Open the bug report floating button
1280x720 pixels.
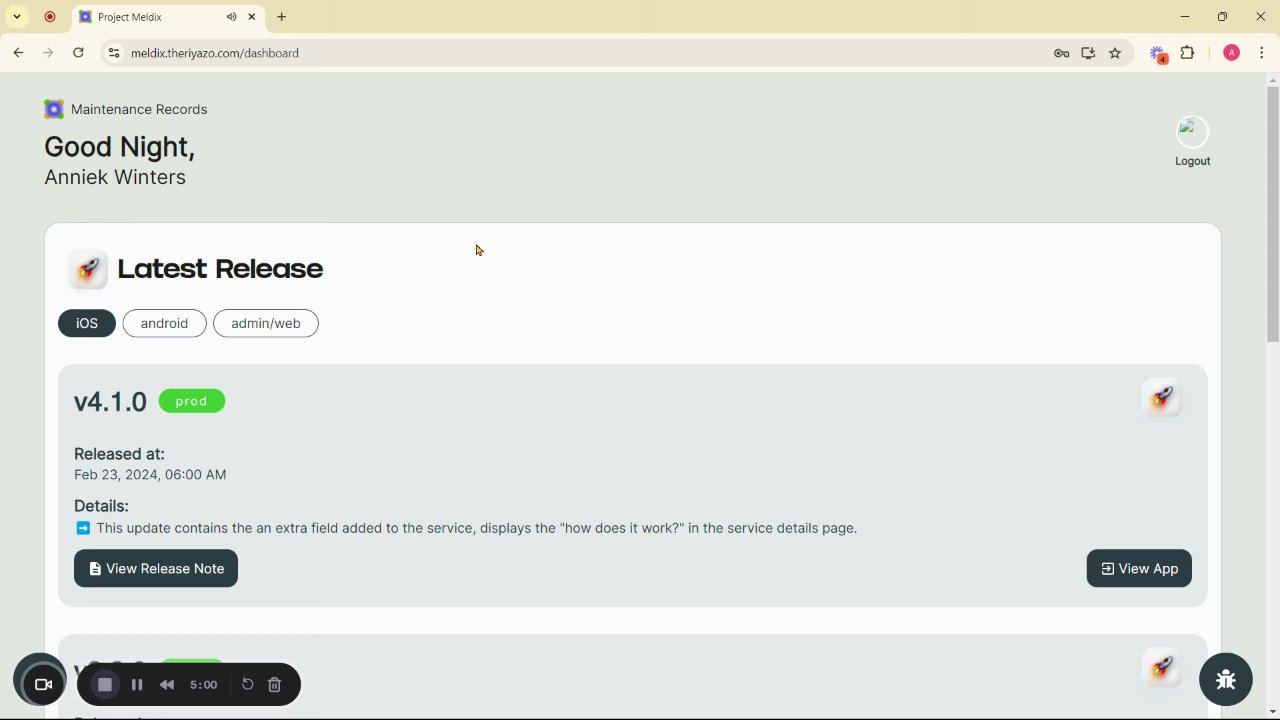pyautogui.click(x=1226, y=680)
